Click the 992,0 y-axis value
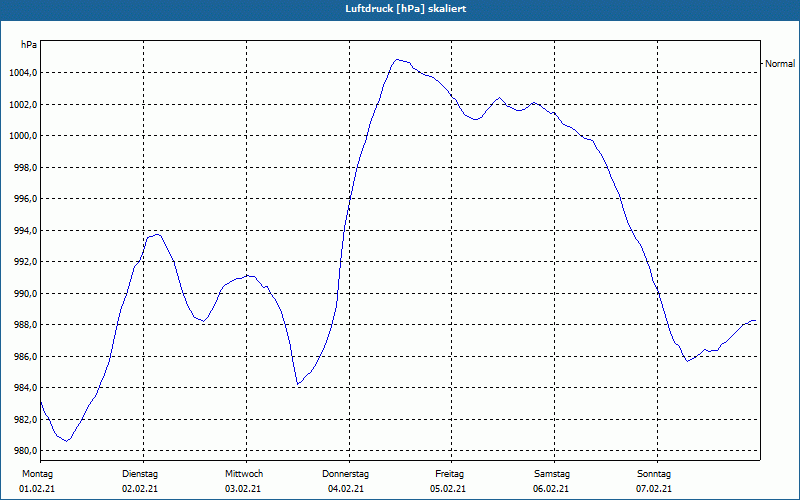Screen dimensions: 800x500 [25, 262]
